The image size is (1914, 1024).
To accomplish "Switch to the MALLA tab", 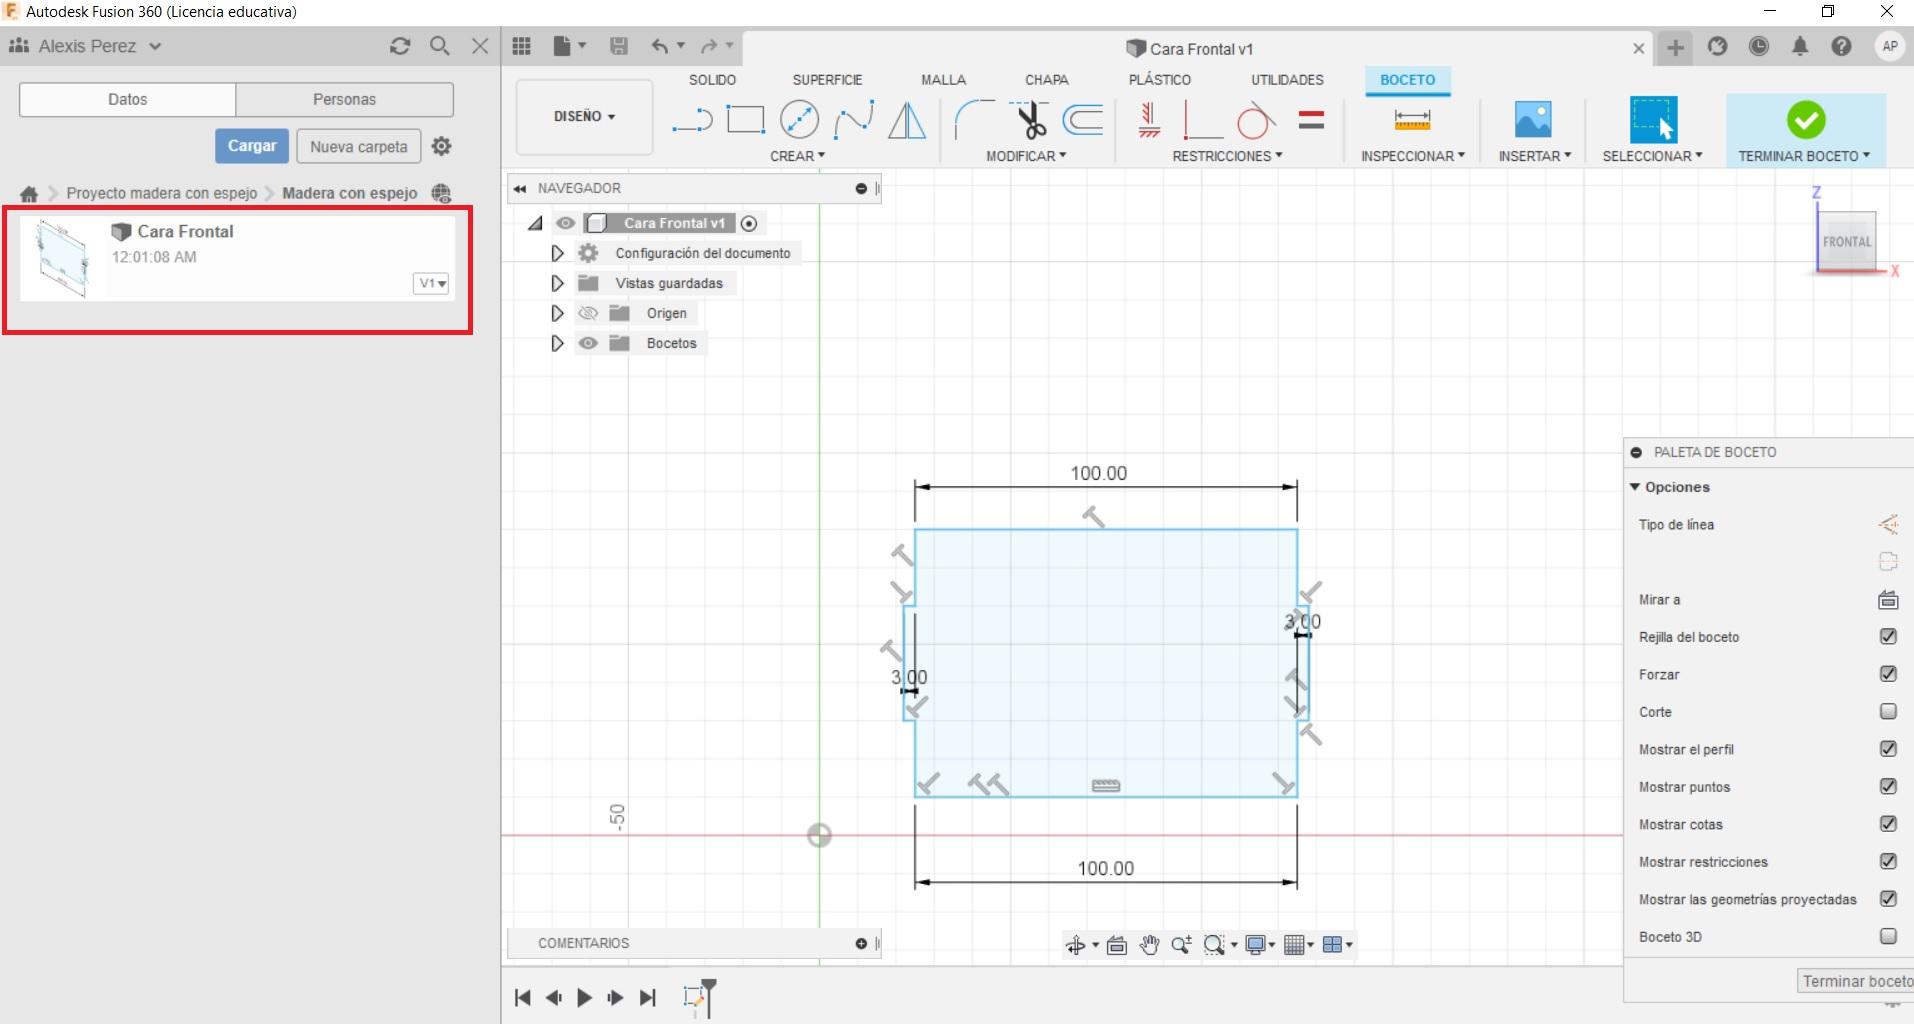I will [x=943, y=80].
